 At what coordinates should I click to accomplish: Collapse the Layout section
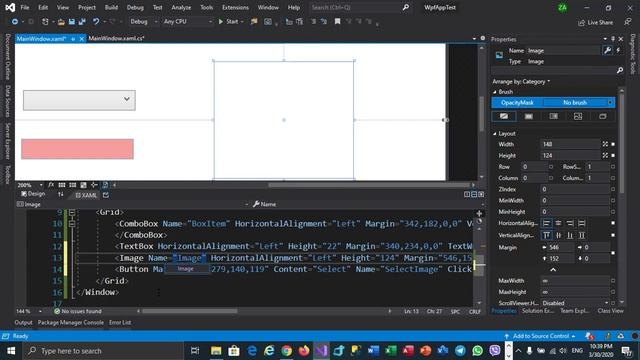[x=495, y=134]
